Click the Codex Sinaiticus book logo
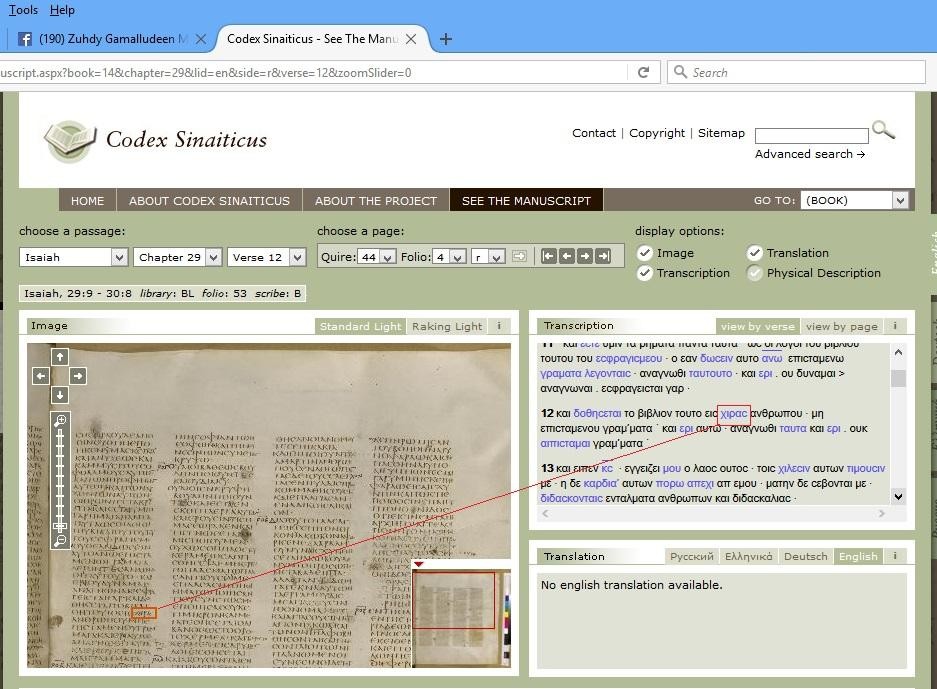This screenshot has width=937, height=689. coord(70,140)
